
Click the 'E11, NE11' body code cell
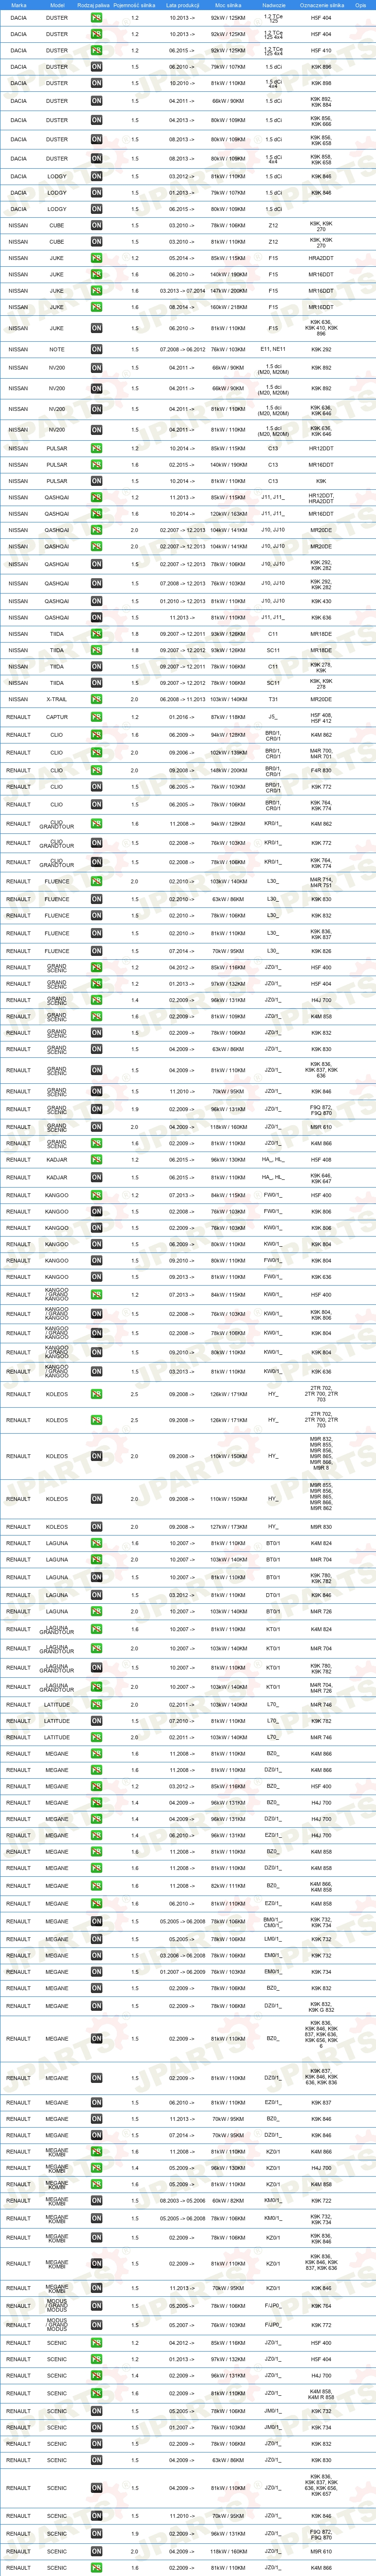273,350
